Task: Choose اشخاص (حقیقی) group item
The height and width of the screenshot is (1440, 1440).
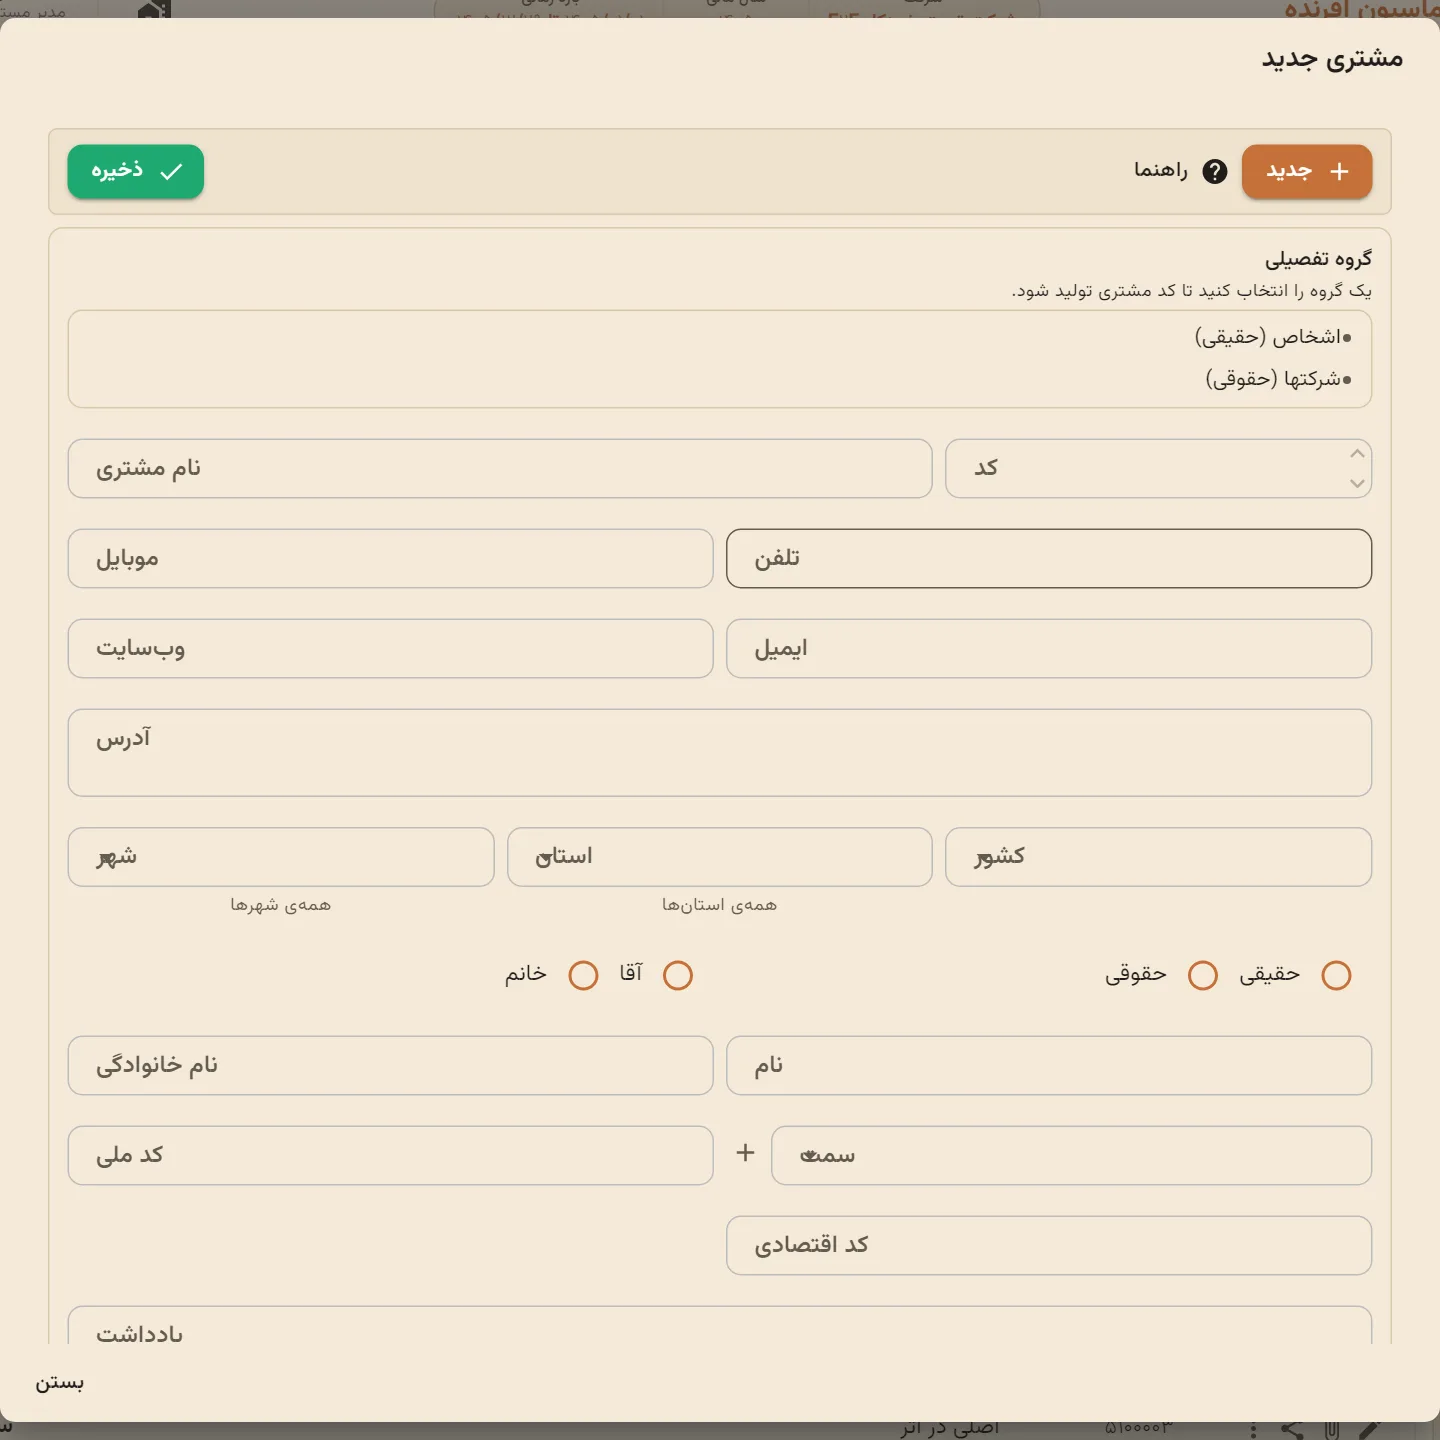Action: point(1272,337)
